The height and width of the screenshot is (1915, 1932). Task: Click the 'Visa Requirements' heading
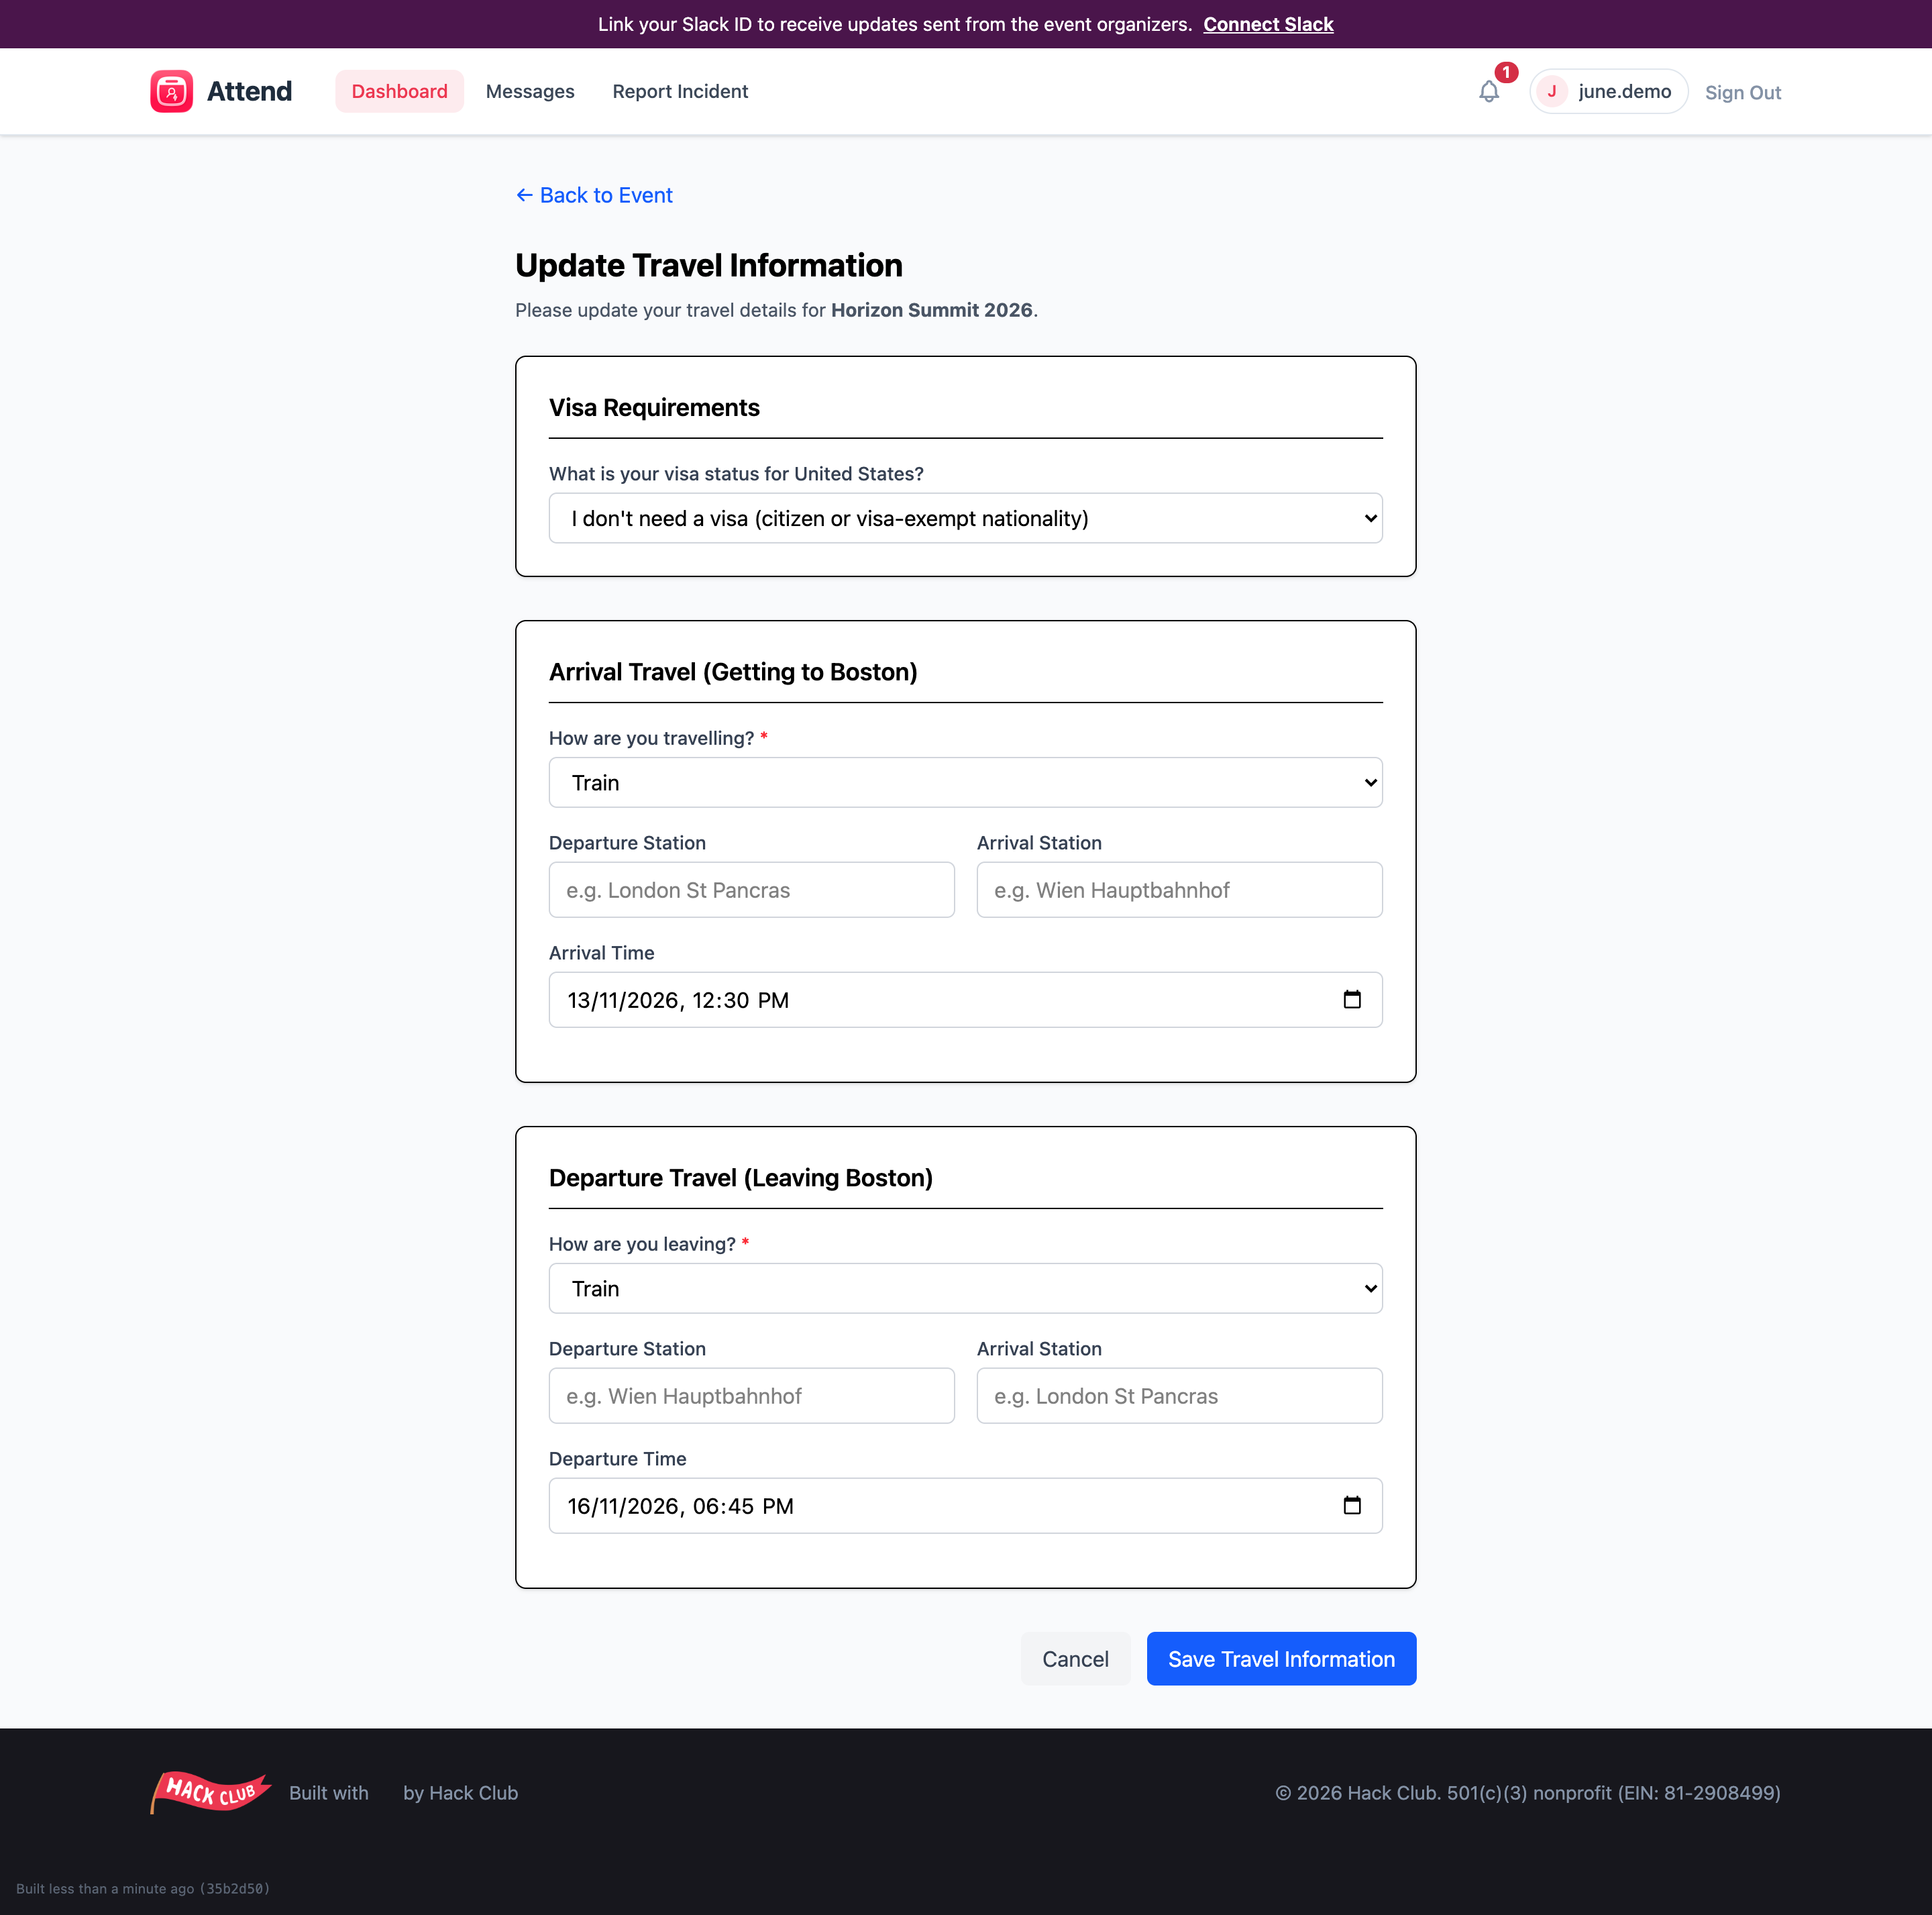click(654, 408)
